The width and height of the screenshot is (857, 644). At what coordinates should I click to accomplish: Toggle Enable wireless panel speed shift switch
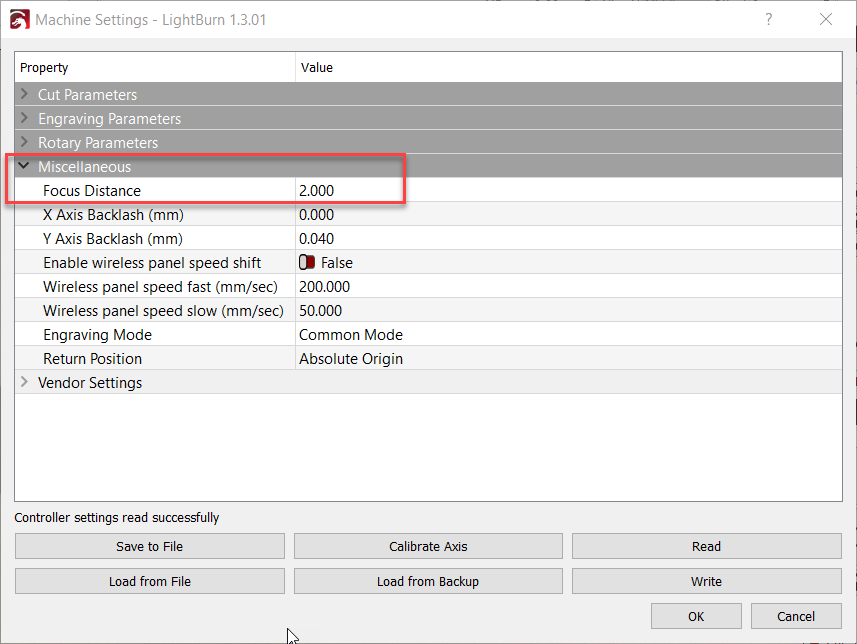tap(307, 263)
